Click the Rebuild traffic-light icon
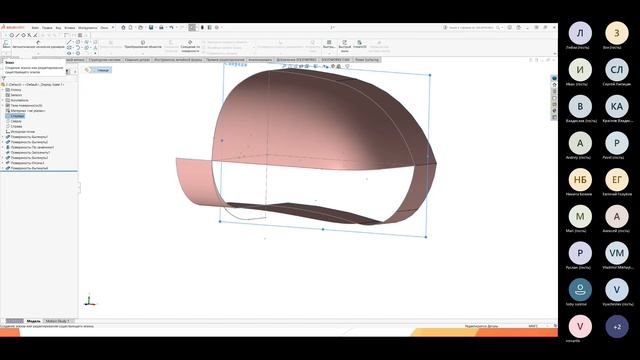The image size is (640, 360). (202, 27)
